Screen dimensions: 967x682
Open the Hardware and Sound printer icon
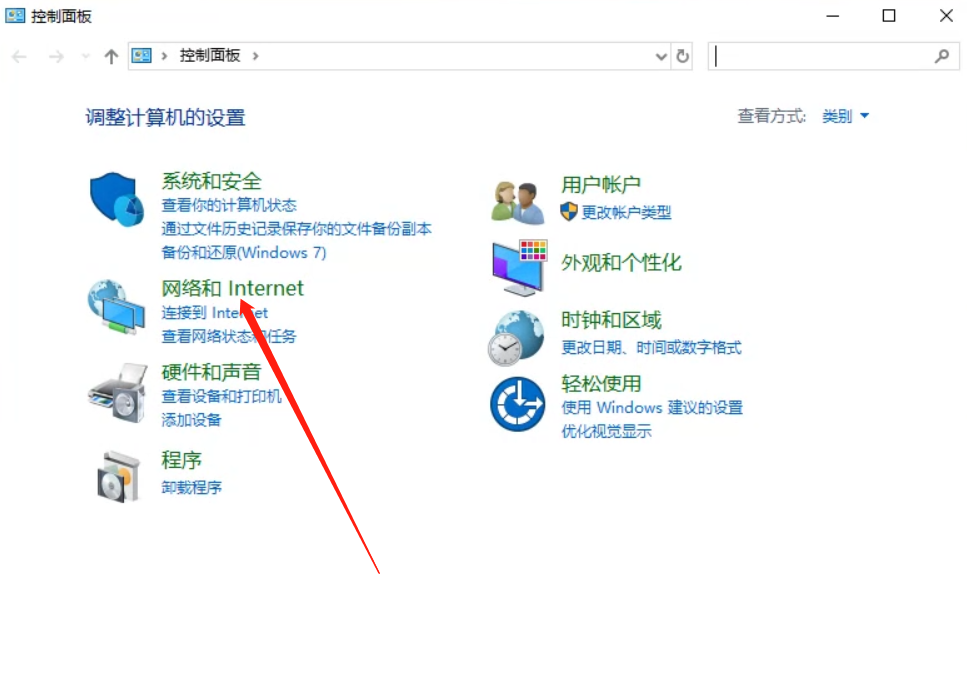point(118,393)
